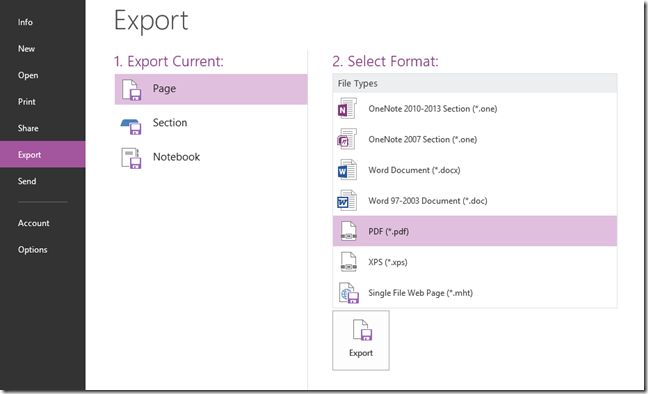Click the Word 97-2003 Document icon

tap(347, 201)
